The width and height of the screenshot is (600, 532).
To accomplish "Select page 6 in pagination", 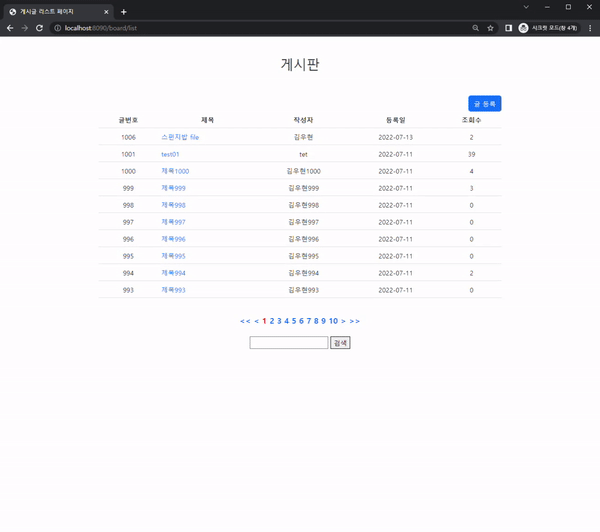I will pos(301,321).
